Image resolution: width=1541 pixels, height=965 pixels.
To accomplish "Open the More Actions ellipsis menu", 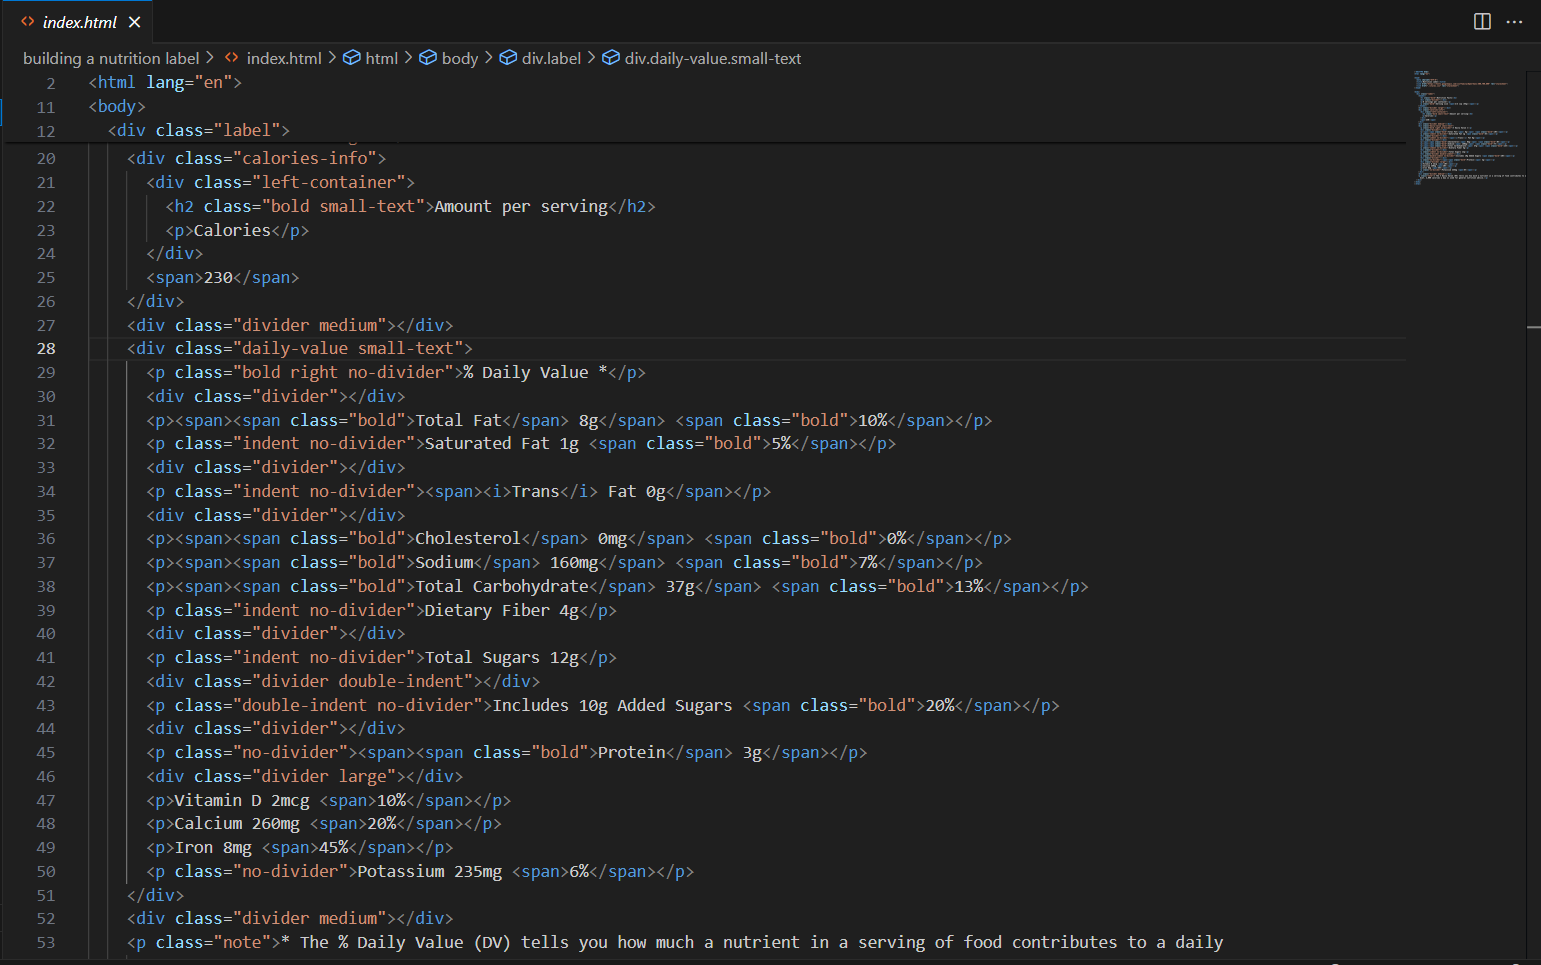I will 1515,22.
